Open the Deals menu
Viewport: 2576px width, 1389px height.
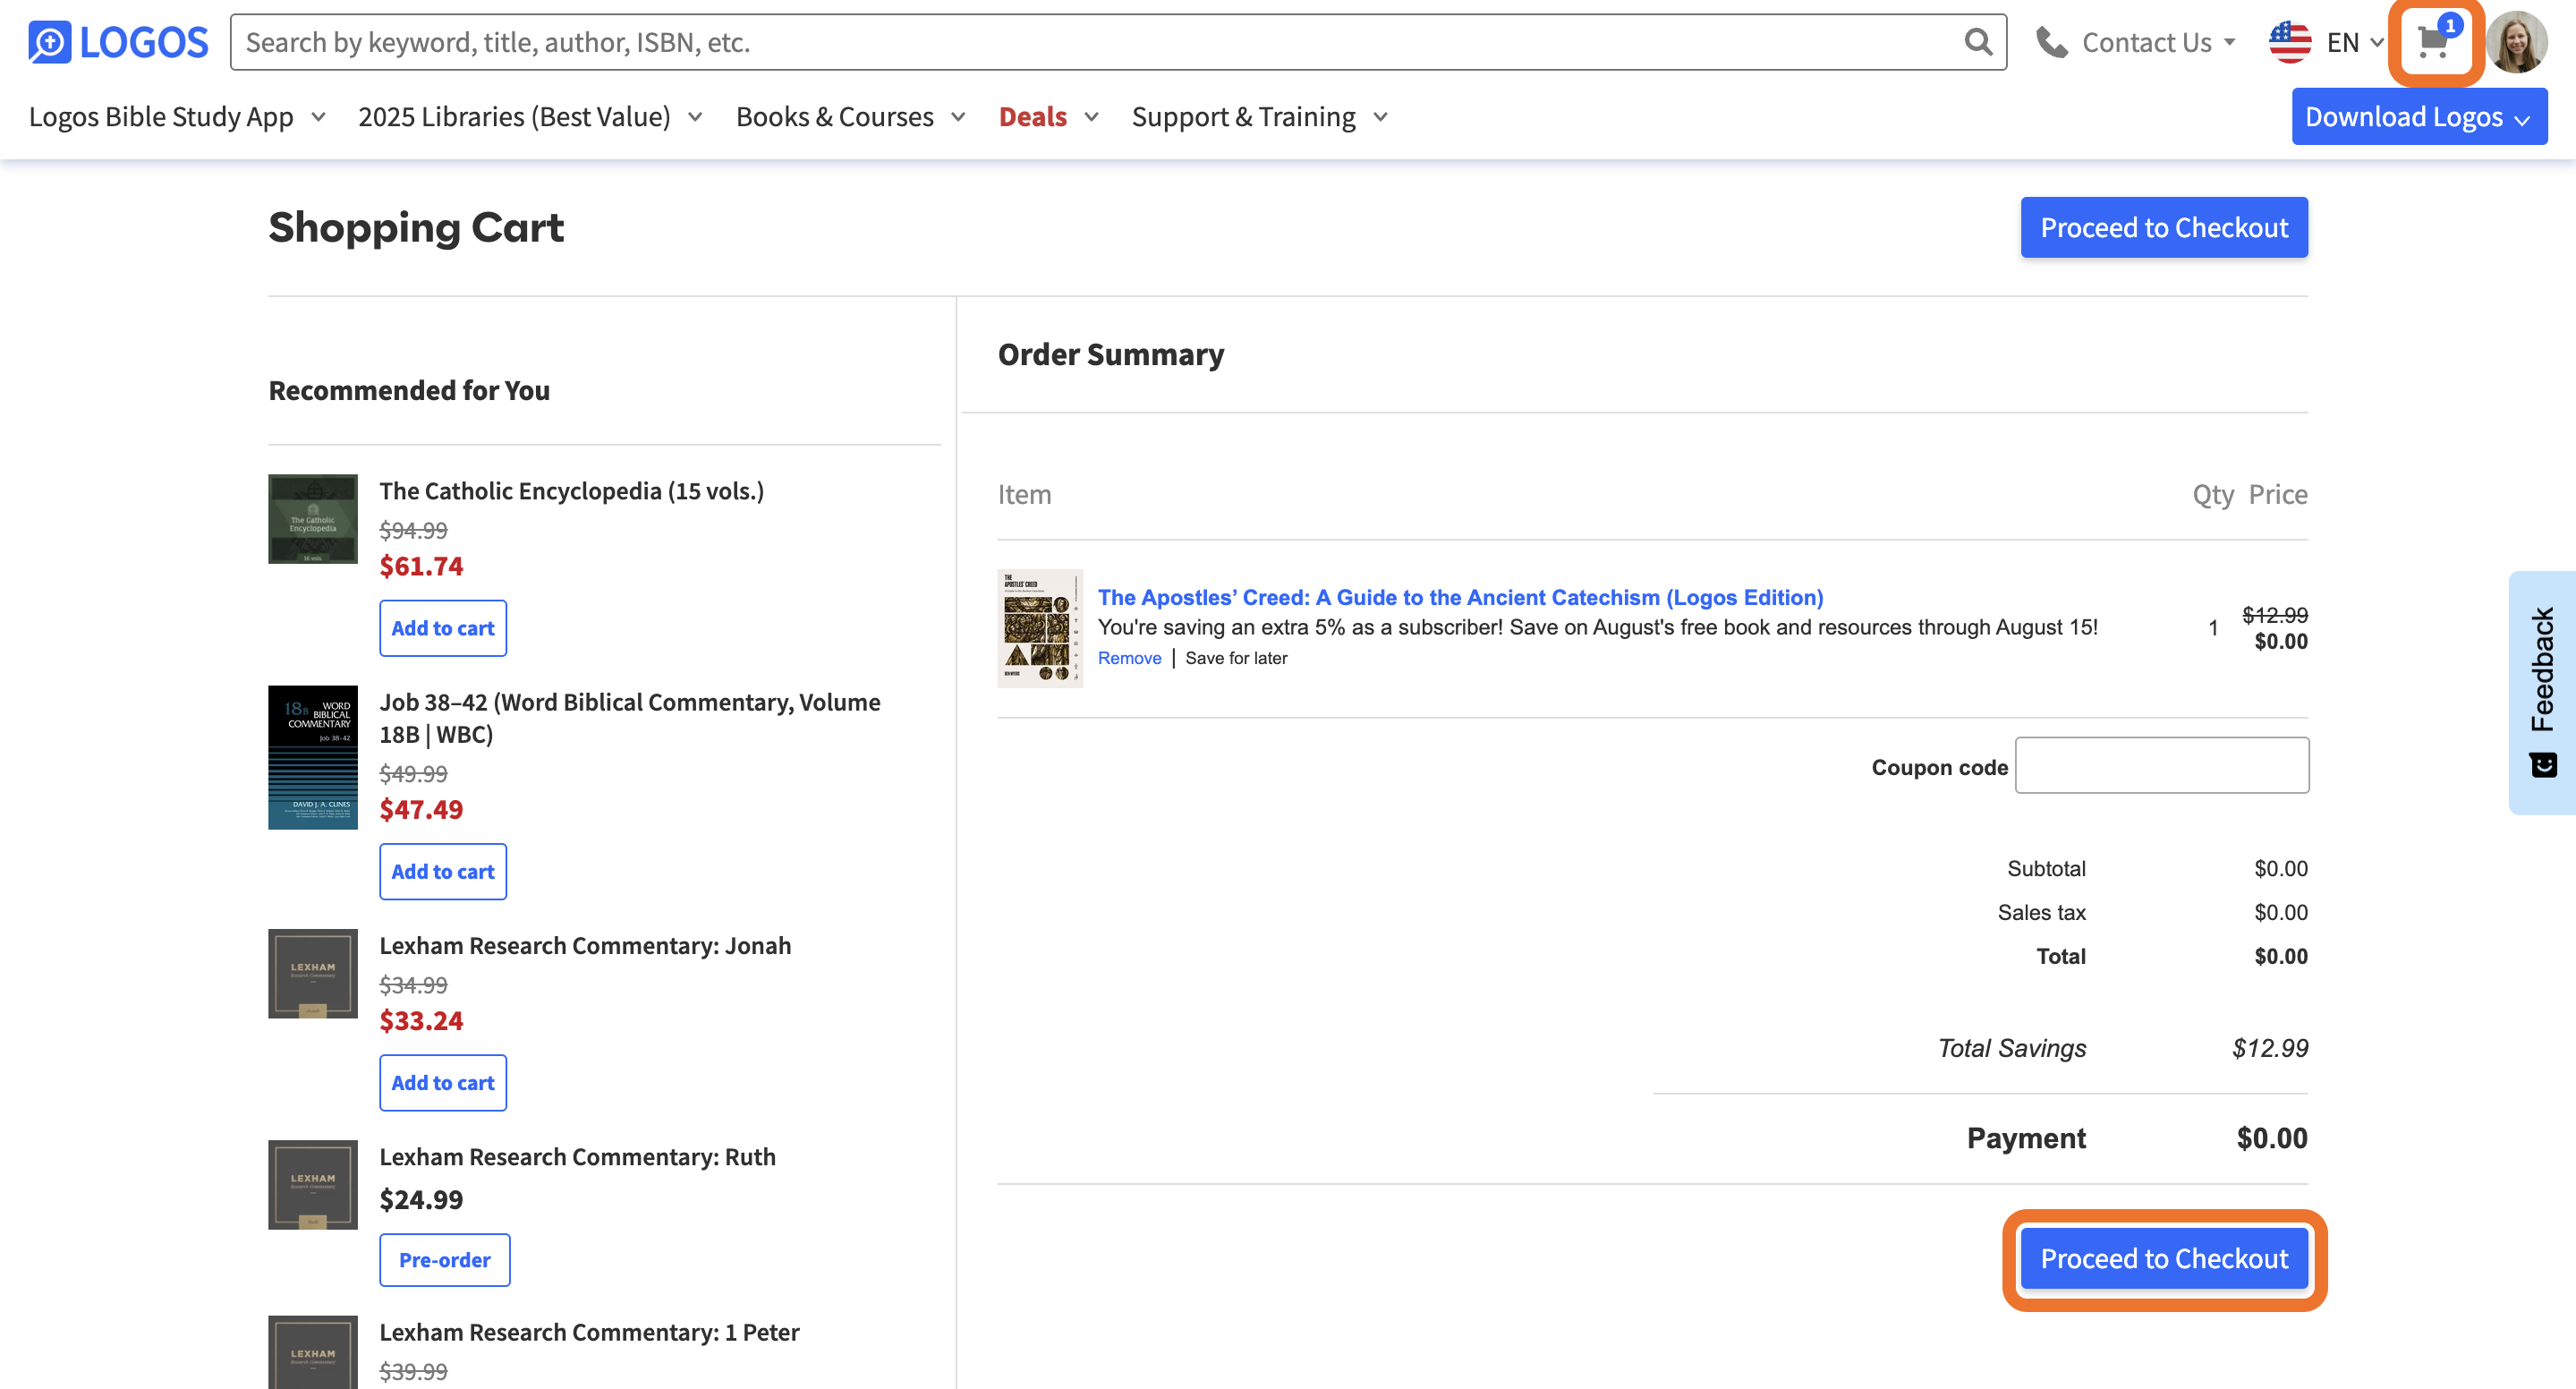coord(1033,117)
